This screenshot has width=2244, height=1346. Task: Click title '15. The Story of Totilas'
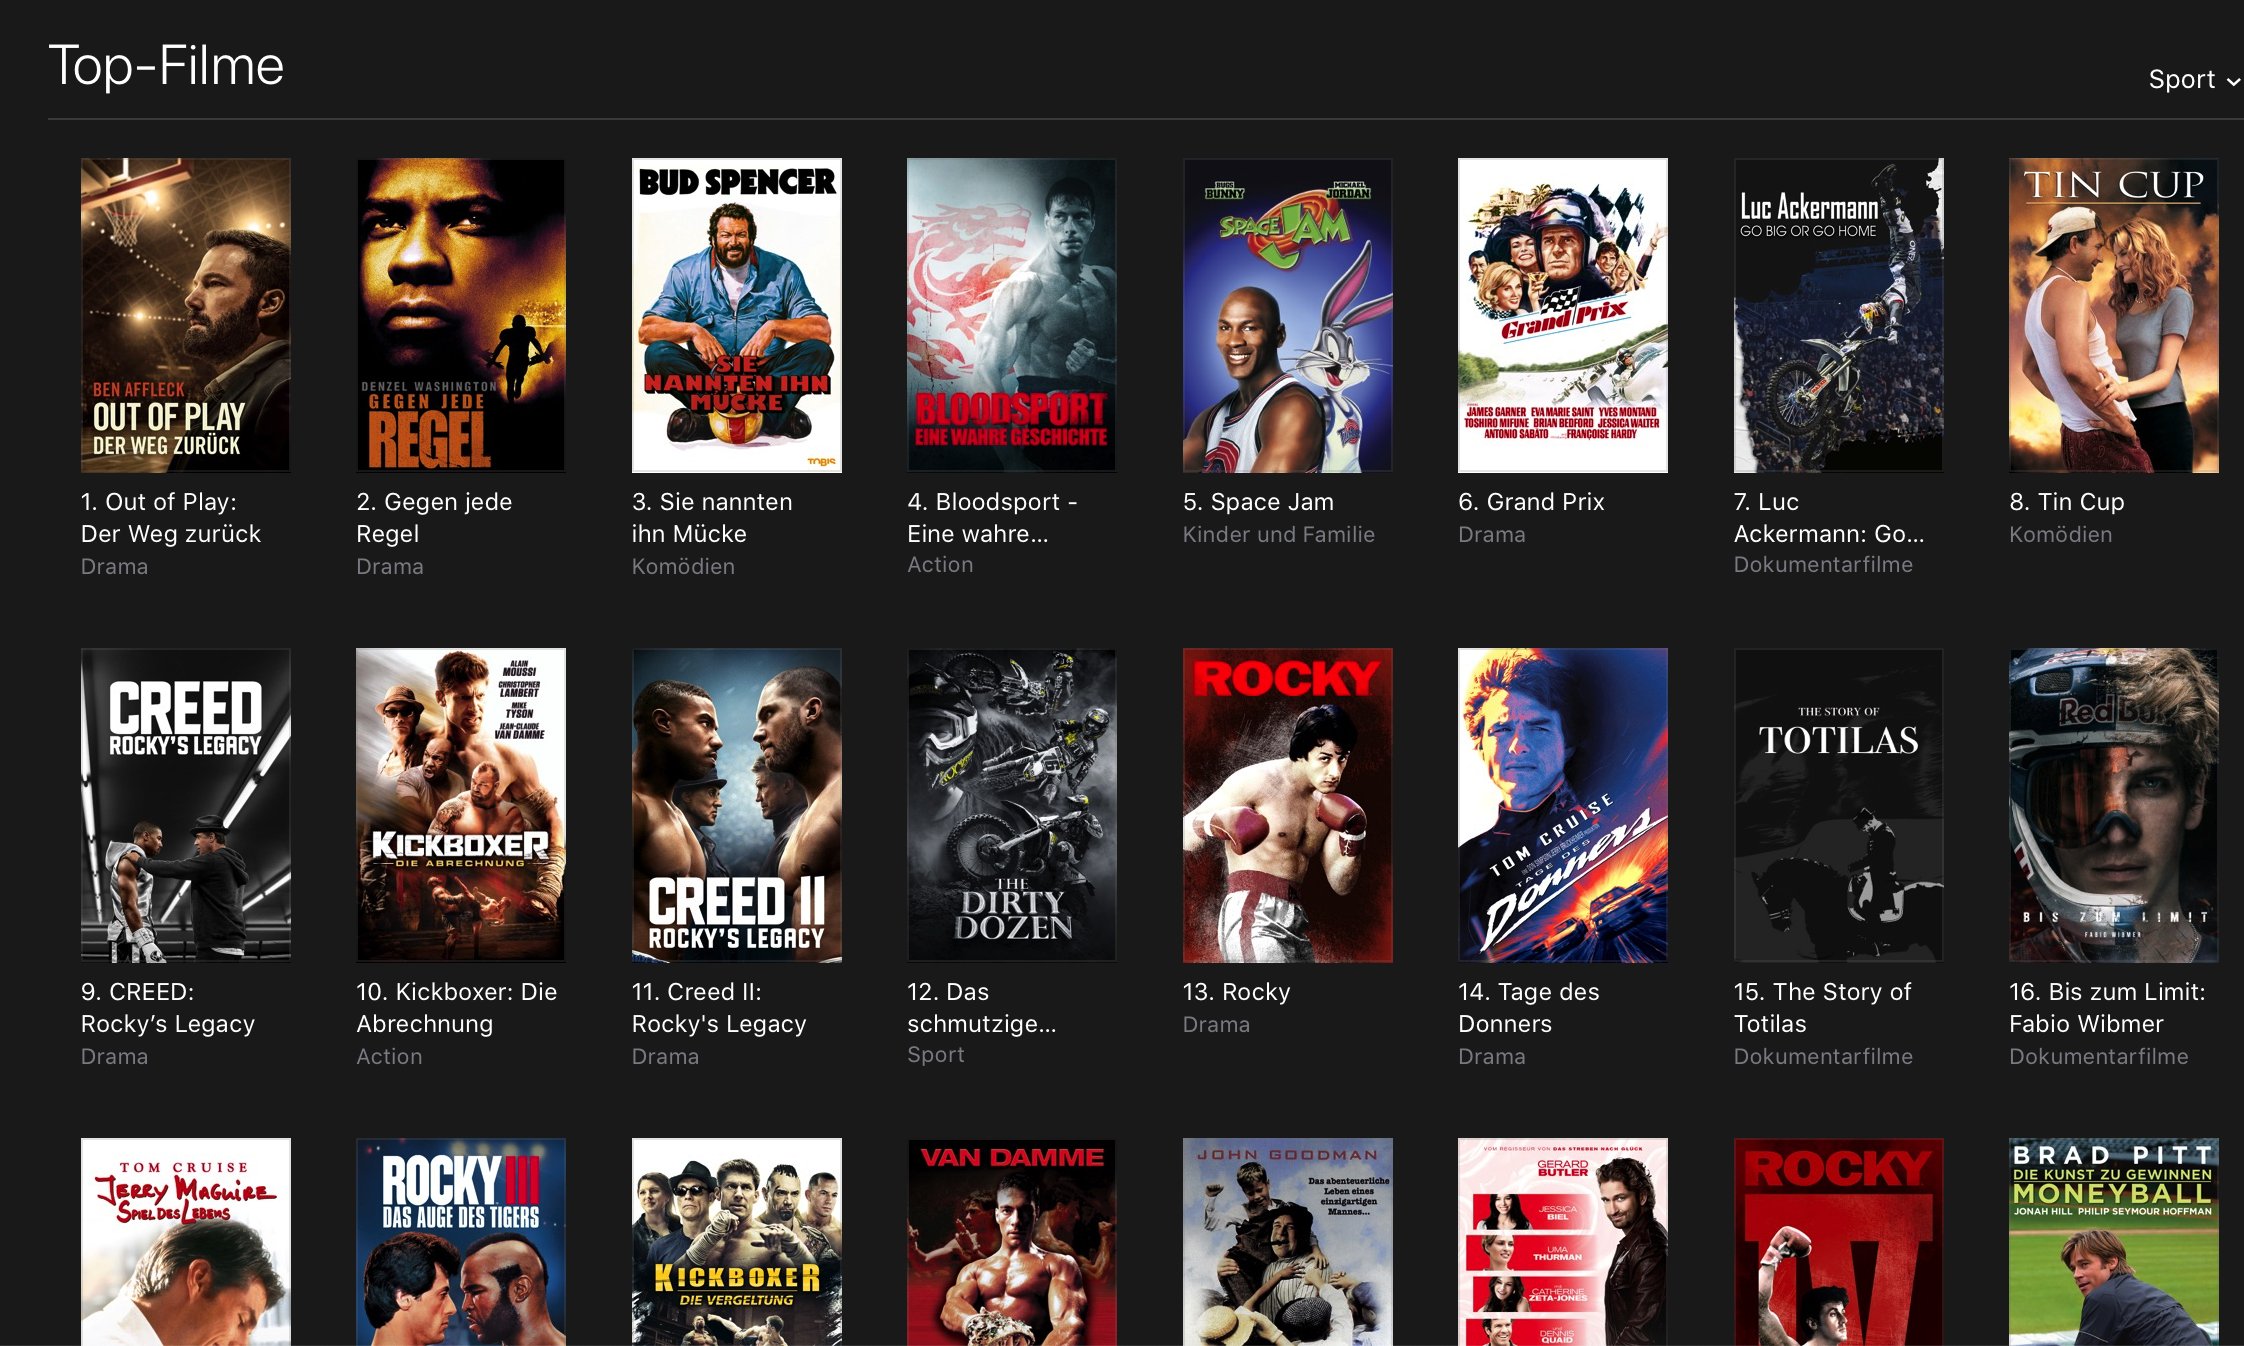(1822, 1008)
